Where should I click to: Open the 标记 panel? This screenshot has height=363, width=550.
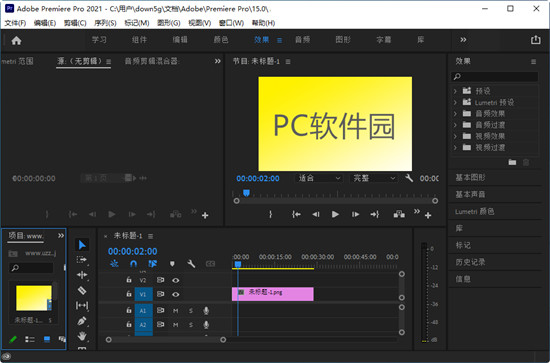pos(463,245)
